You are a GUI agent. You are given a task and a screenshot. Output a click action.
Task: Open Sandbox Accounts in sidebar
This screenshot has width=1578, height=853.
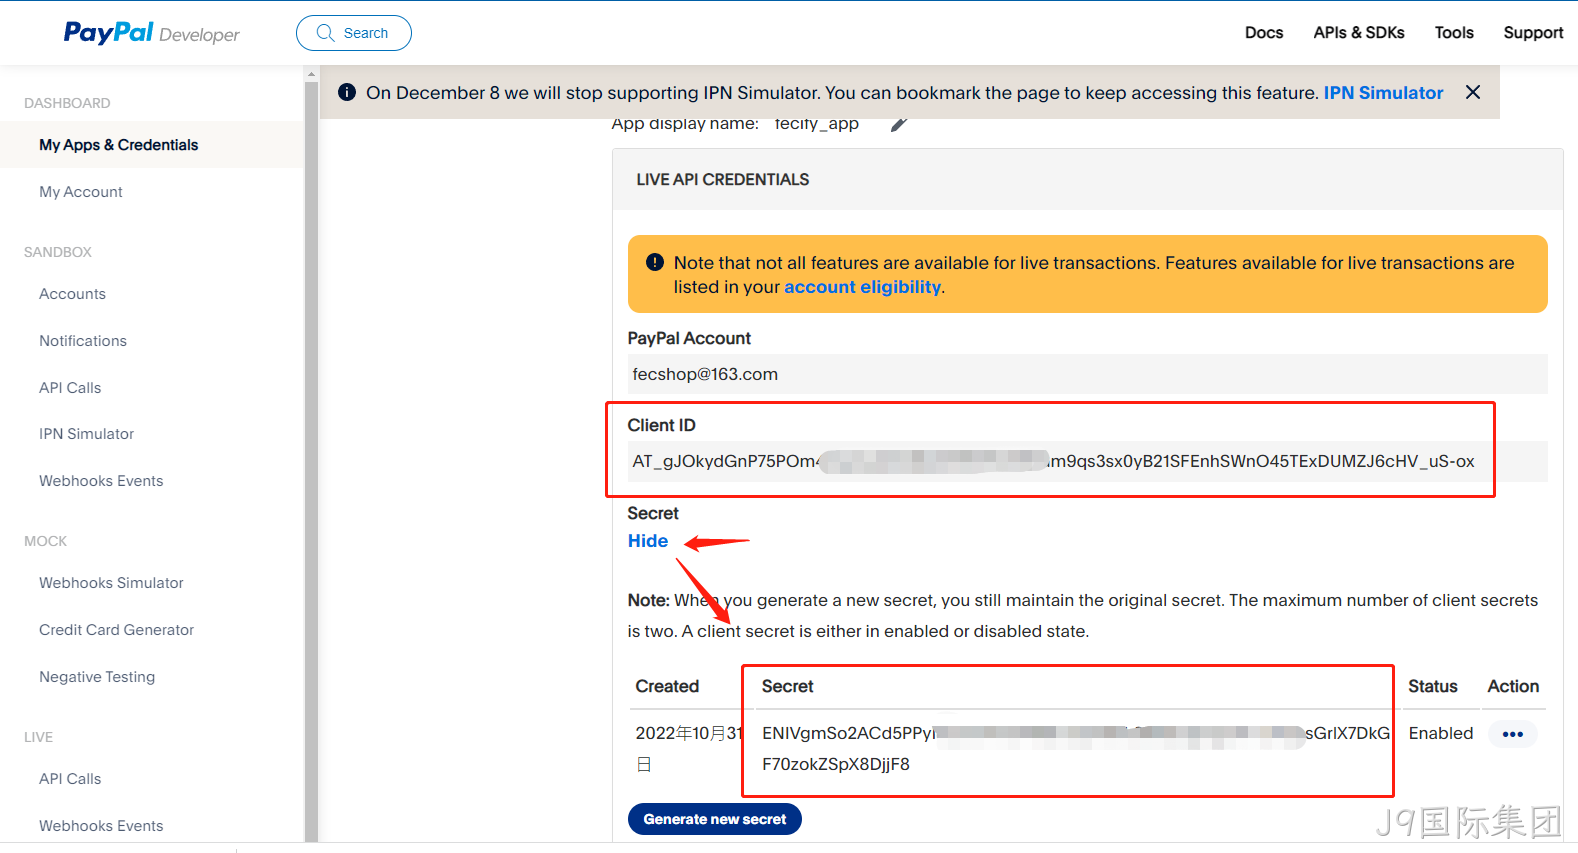tap(72, 294)
